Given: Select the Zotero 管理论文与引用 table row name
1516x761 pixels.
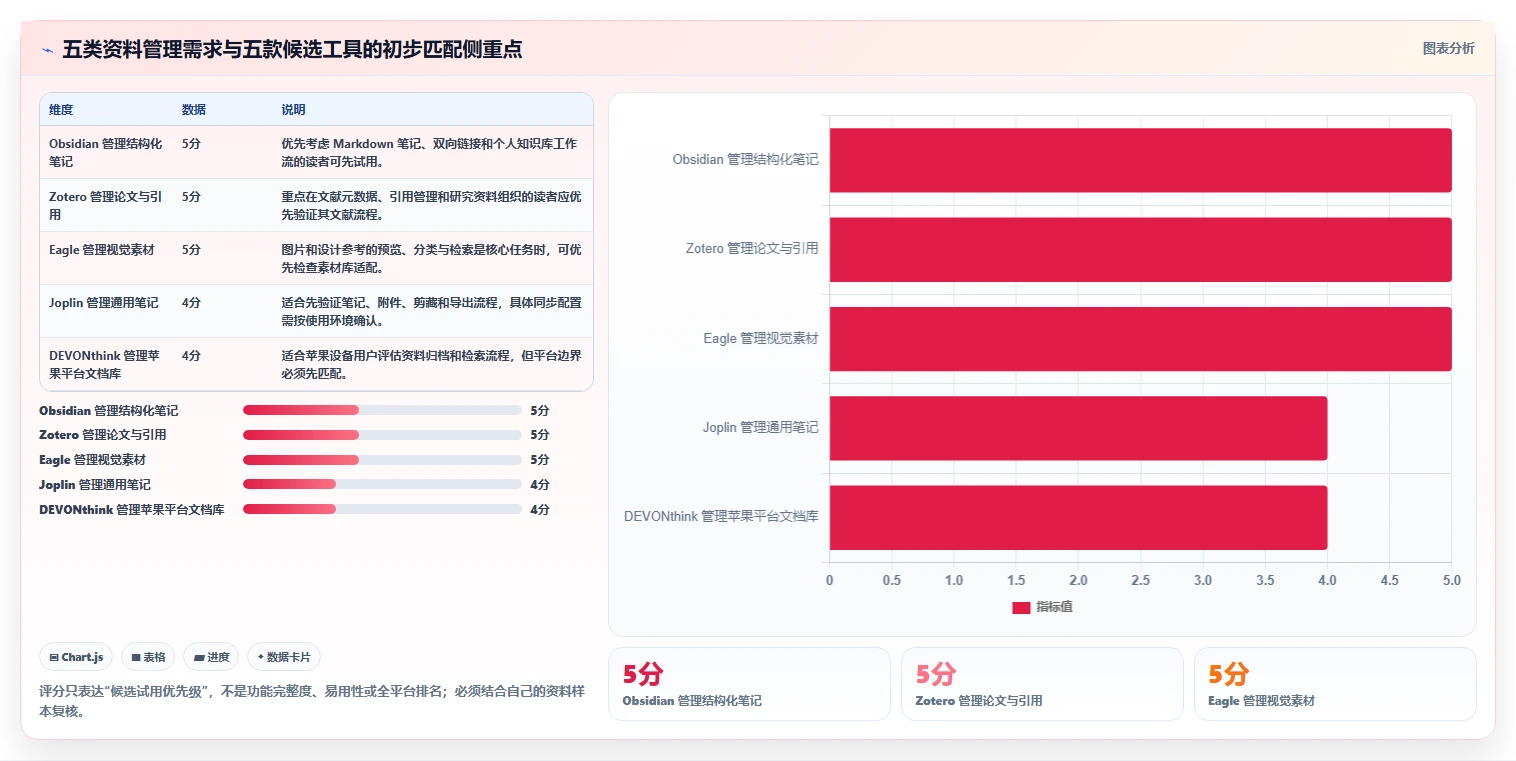Looking at the screenshot, I should pyautogui.click(x=106, y=205).
